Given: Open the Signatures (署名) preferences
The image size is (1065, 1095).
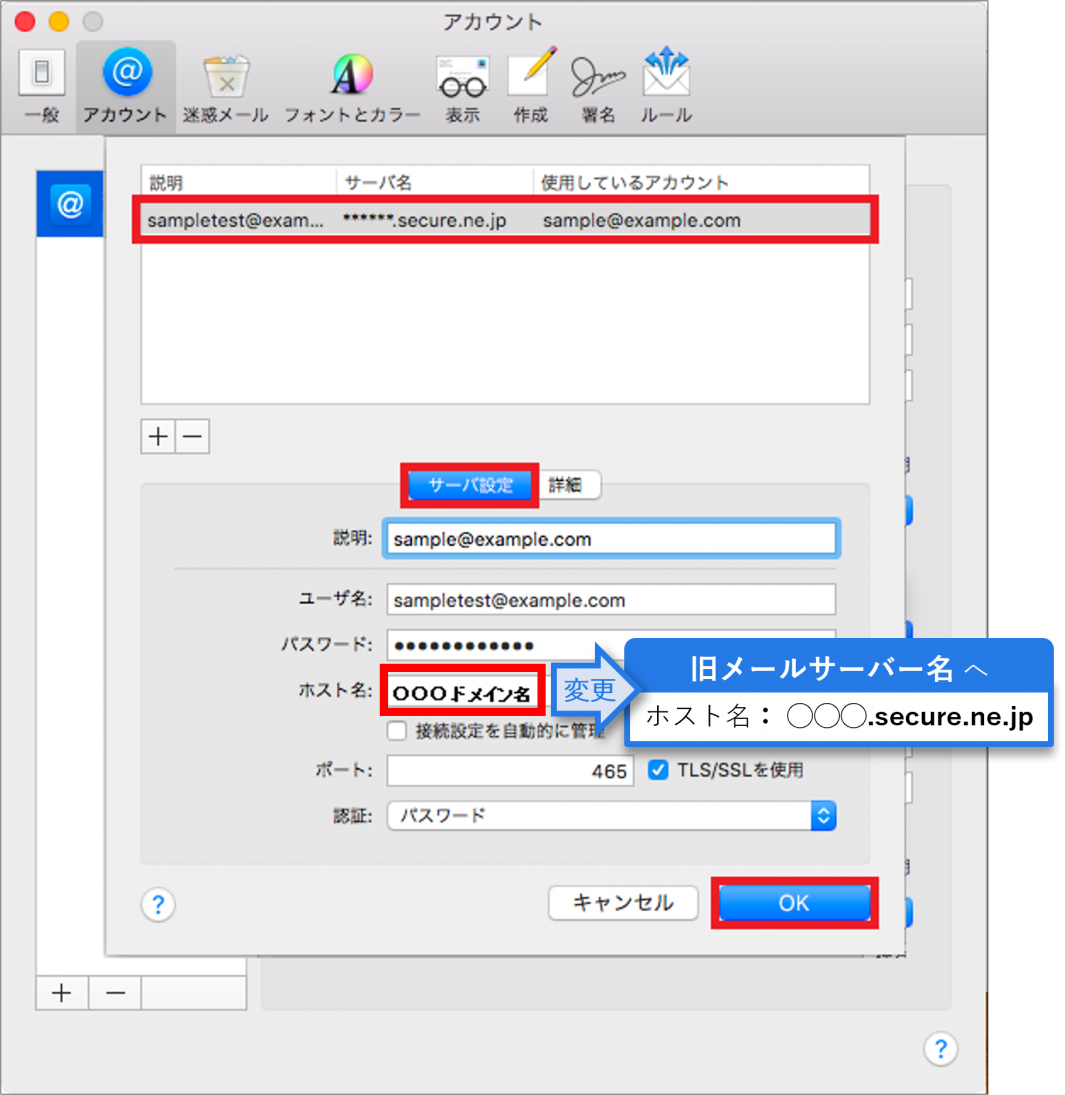Looking at the screenshot, I should 597,86.
